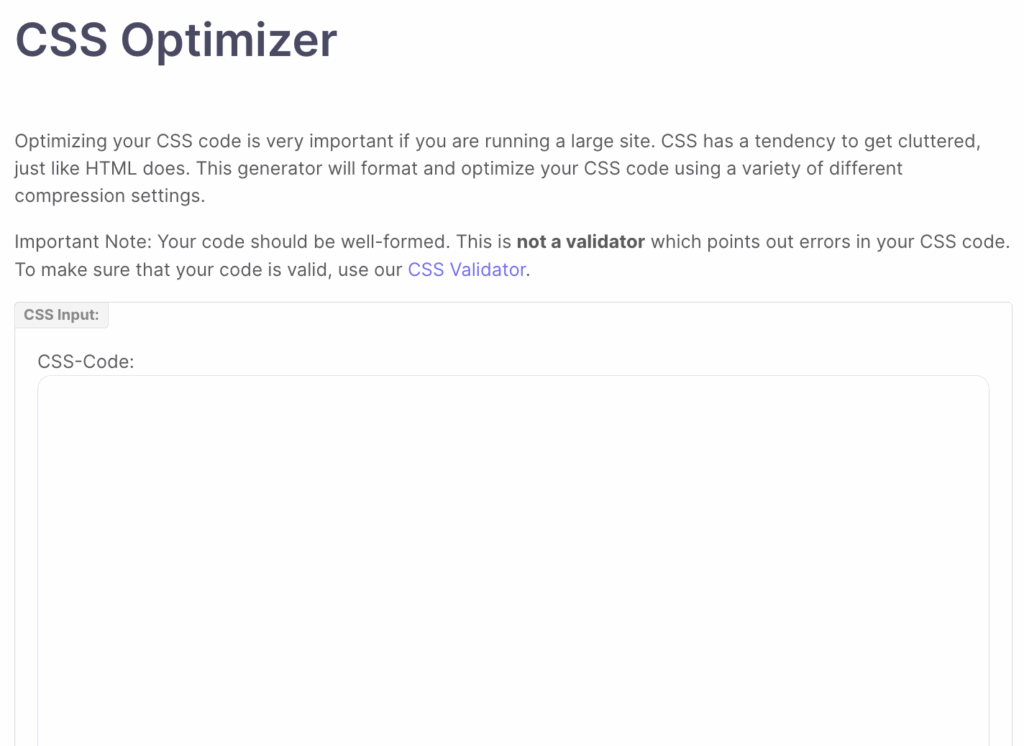This screenshot has height=746, width=1024.
Task: Click inside the CSS-Code text area
Action: [x=512, y=550]
